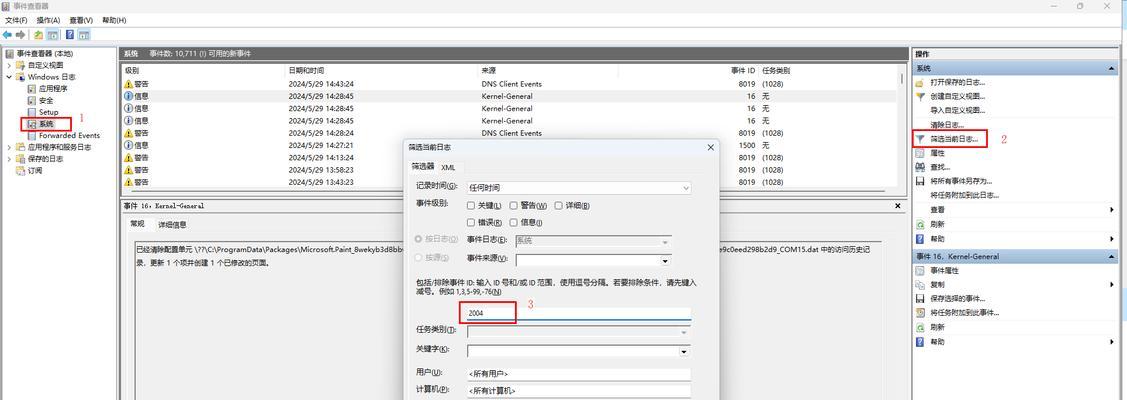Click the 创建自定义视图 funnel icon
Screen dimensions: 1127x400
click(x=920, y=96)
